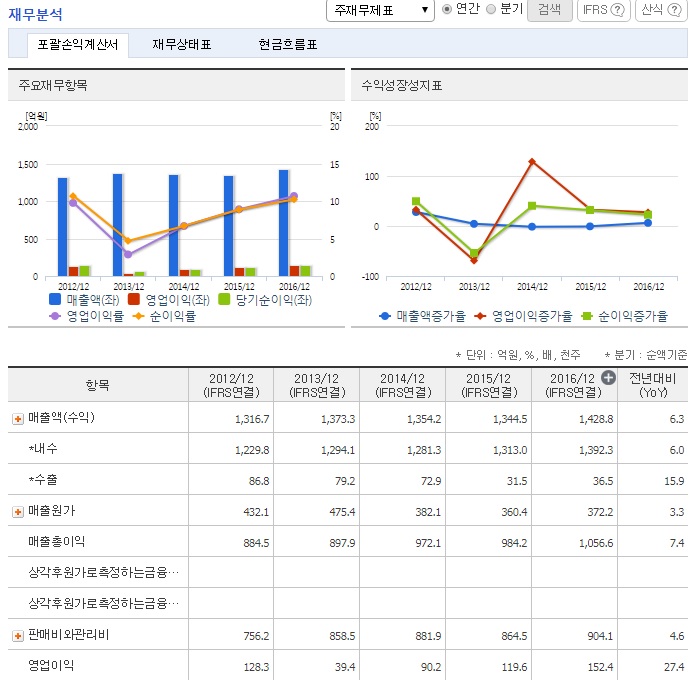Viewport: 692px width, 680px height.
Task: Click the 매출액증가율 blue legend marker
Action: 386,316
